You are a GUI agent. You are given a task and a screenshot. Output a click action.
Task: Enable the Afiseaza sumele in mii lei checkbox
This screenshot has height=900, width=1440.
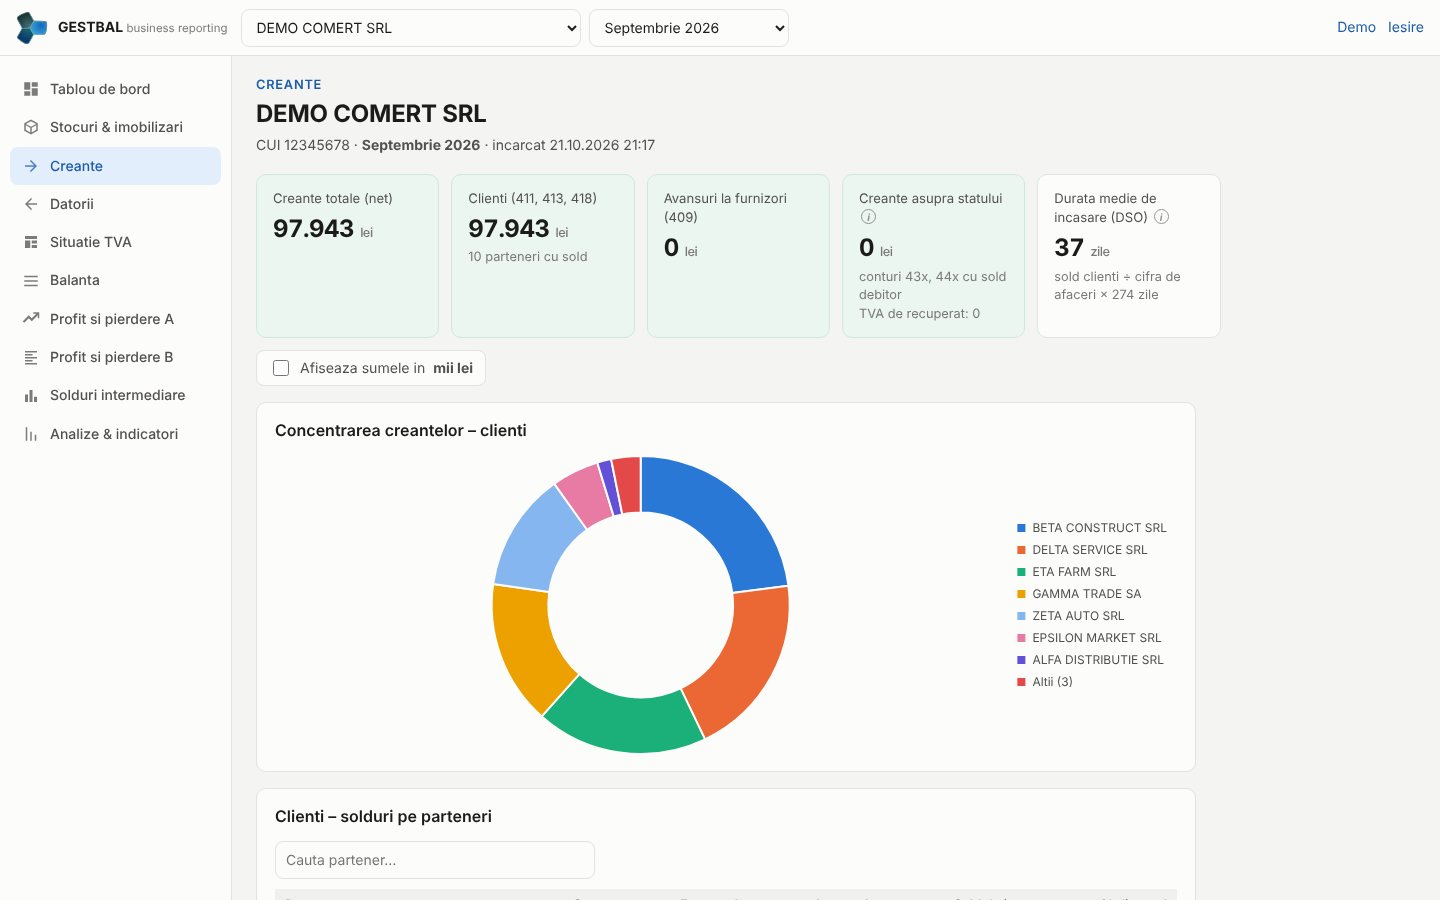pos(281,368)
